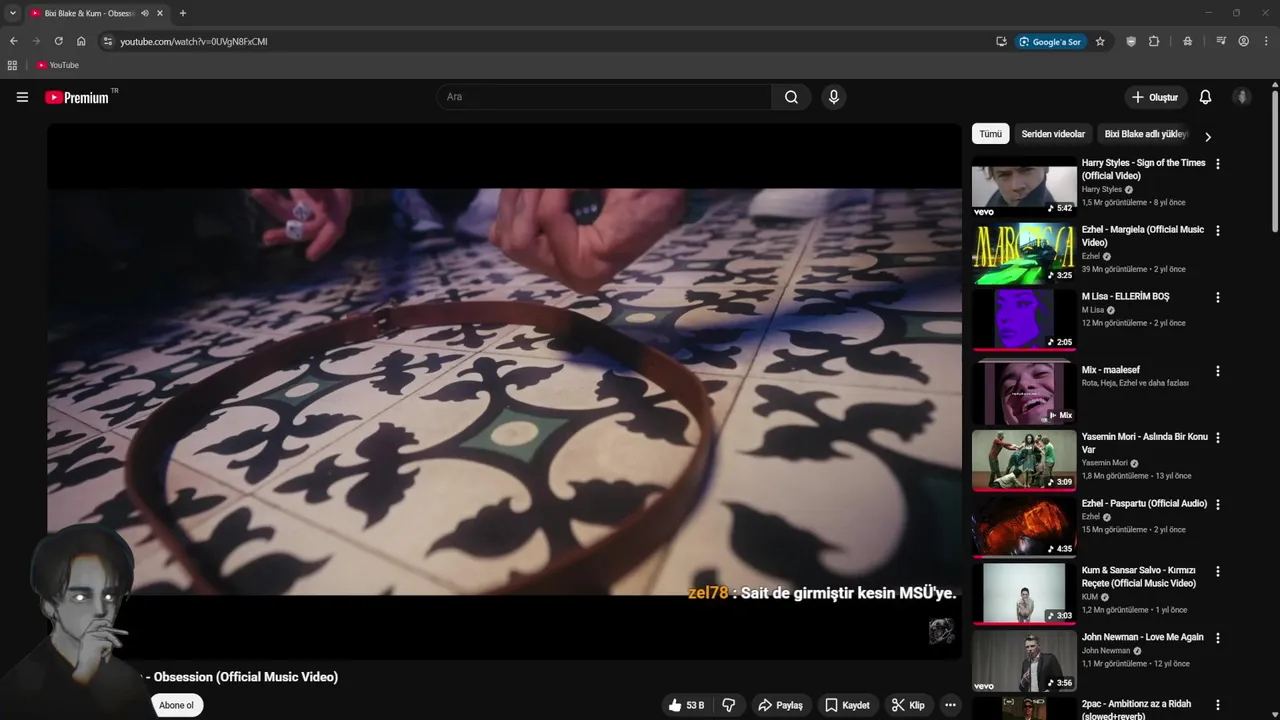The image size is (1280, 720).
Task: Open the Mix - maalesef playlist thumbnail
Action: [1024, 392]
